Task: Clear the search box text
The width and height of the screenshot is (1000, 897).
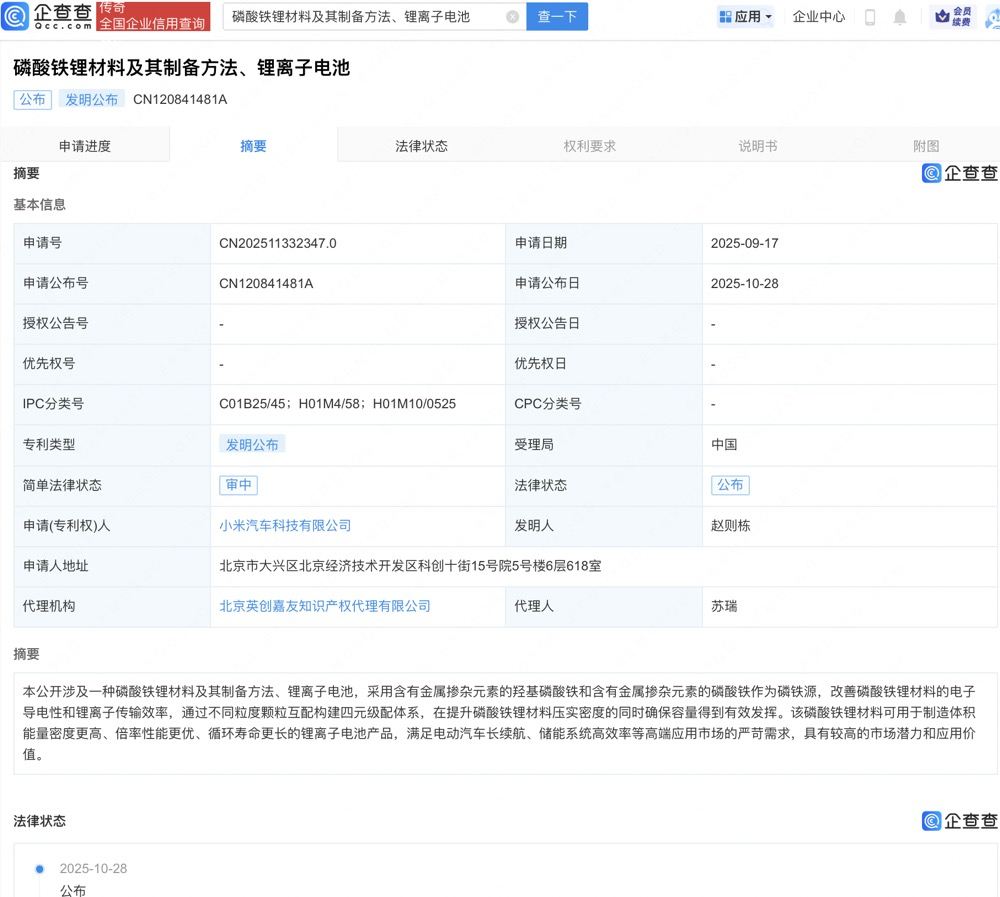Action: point(512,17)
